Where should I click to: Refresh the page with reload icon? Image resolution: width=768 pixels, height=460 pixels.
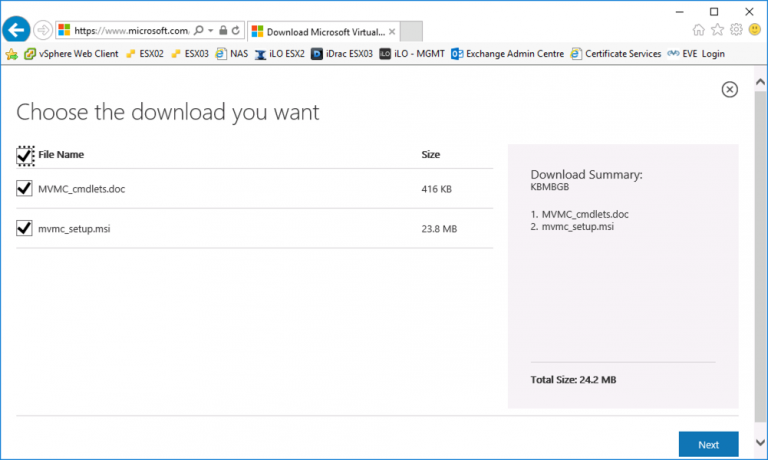pos(236,30)
